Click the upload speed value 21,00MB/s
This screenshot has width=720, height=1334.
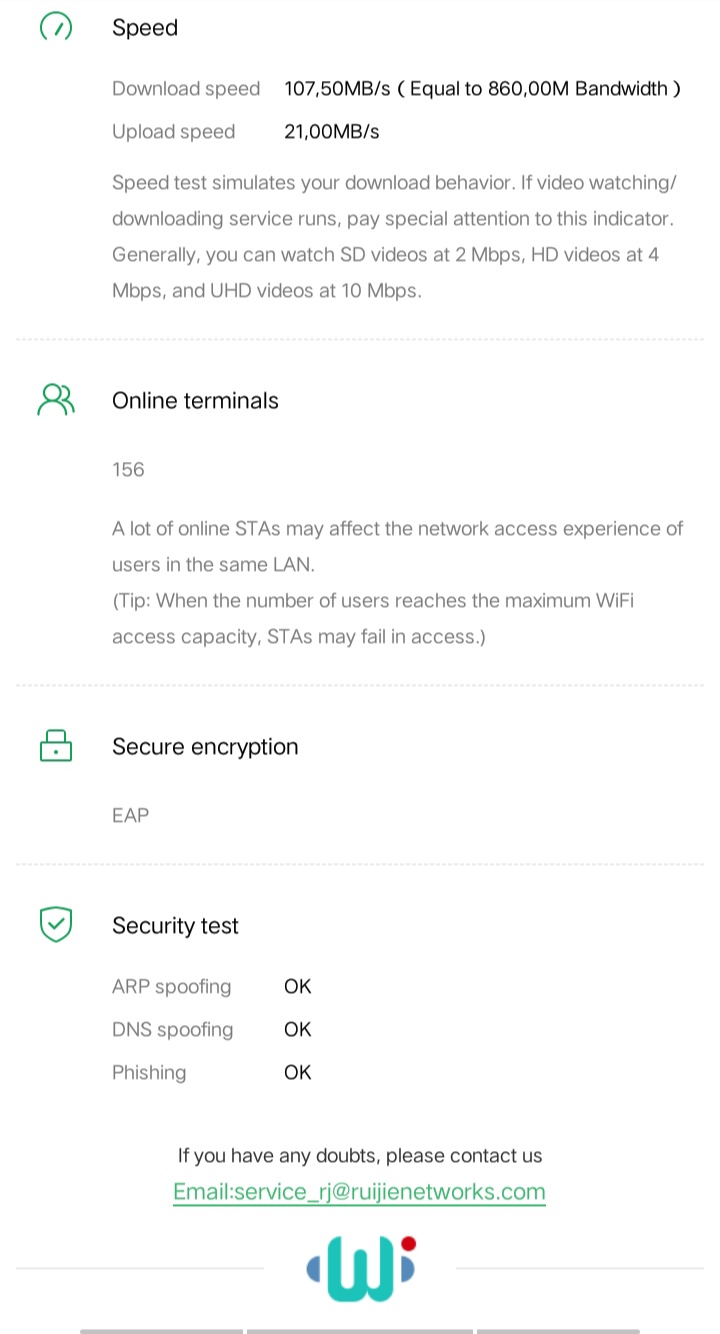332,132
